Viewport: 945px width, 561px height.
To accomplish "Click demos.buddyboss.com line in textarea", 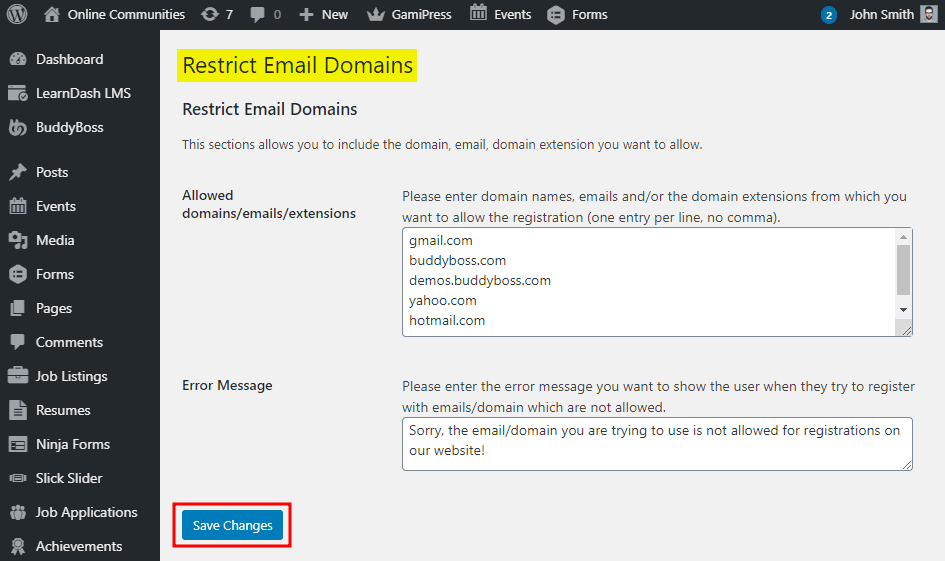I will click(x=480, y=280).
